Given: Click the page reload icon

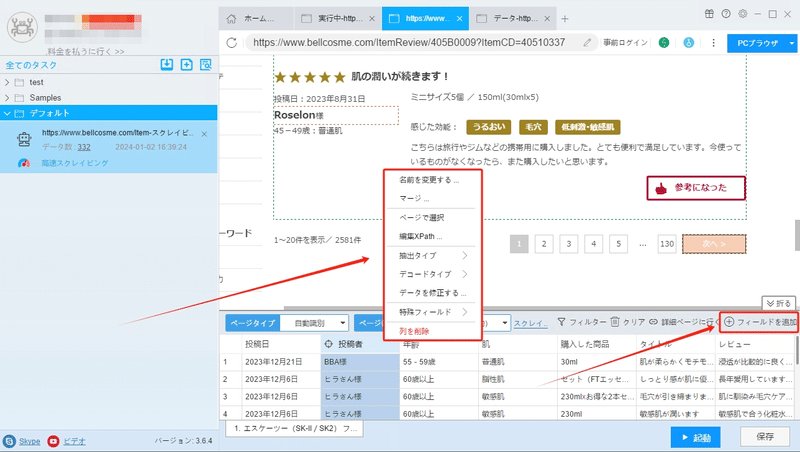Looking at the screenshot, I should [x=232, y=43].
